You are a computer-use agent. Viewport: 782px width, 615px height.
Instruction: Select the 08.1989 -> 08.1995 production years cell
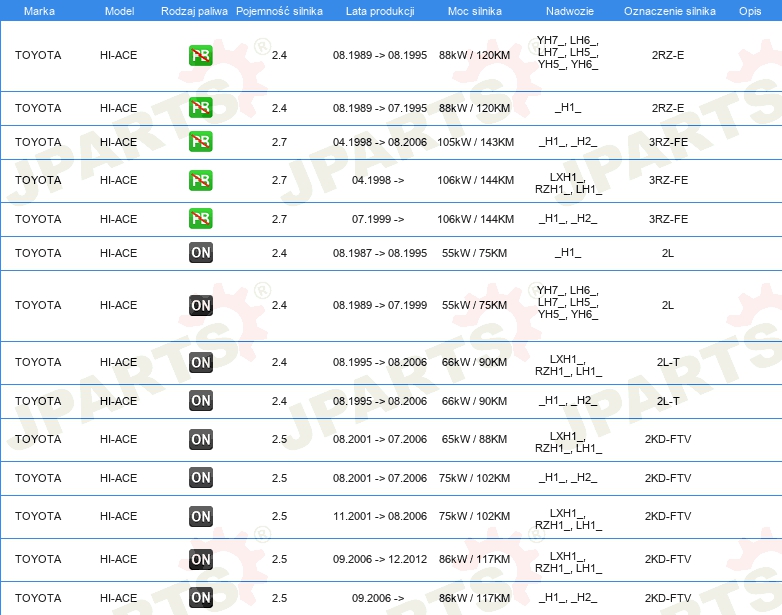coord(380,55)
